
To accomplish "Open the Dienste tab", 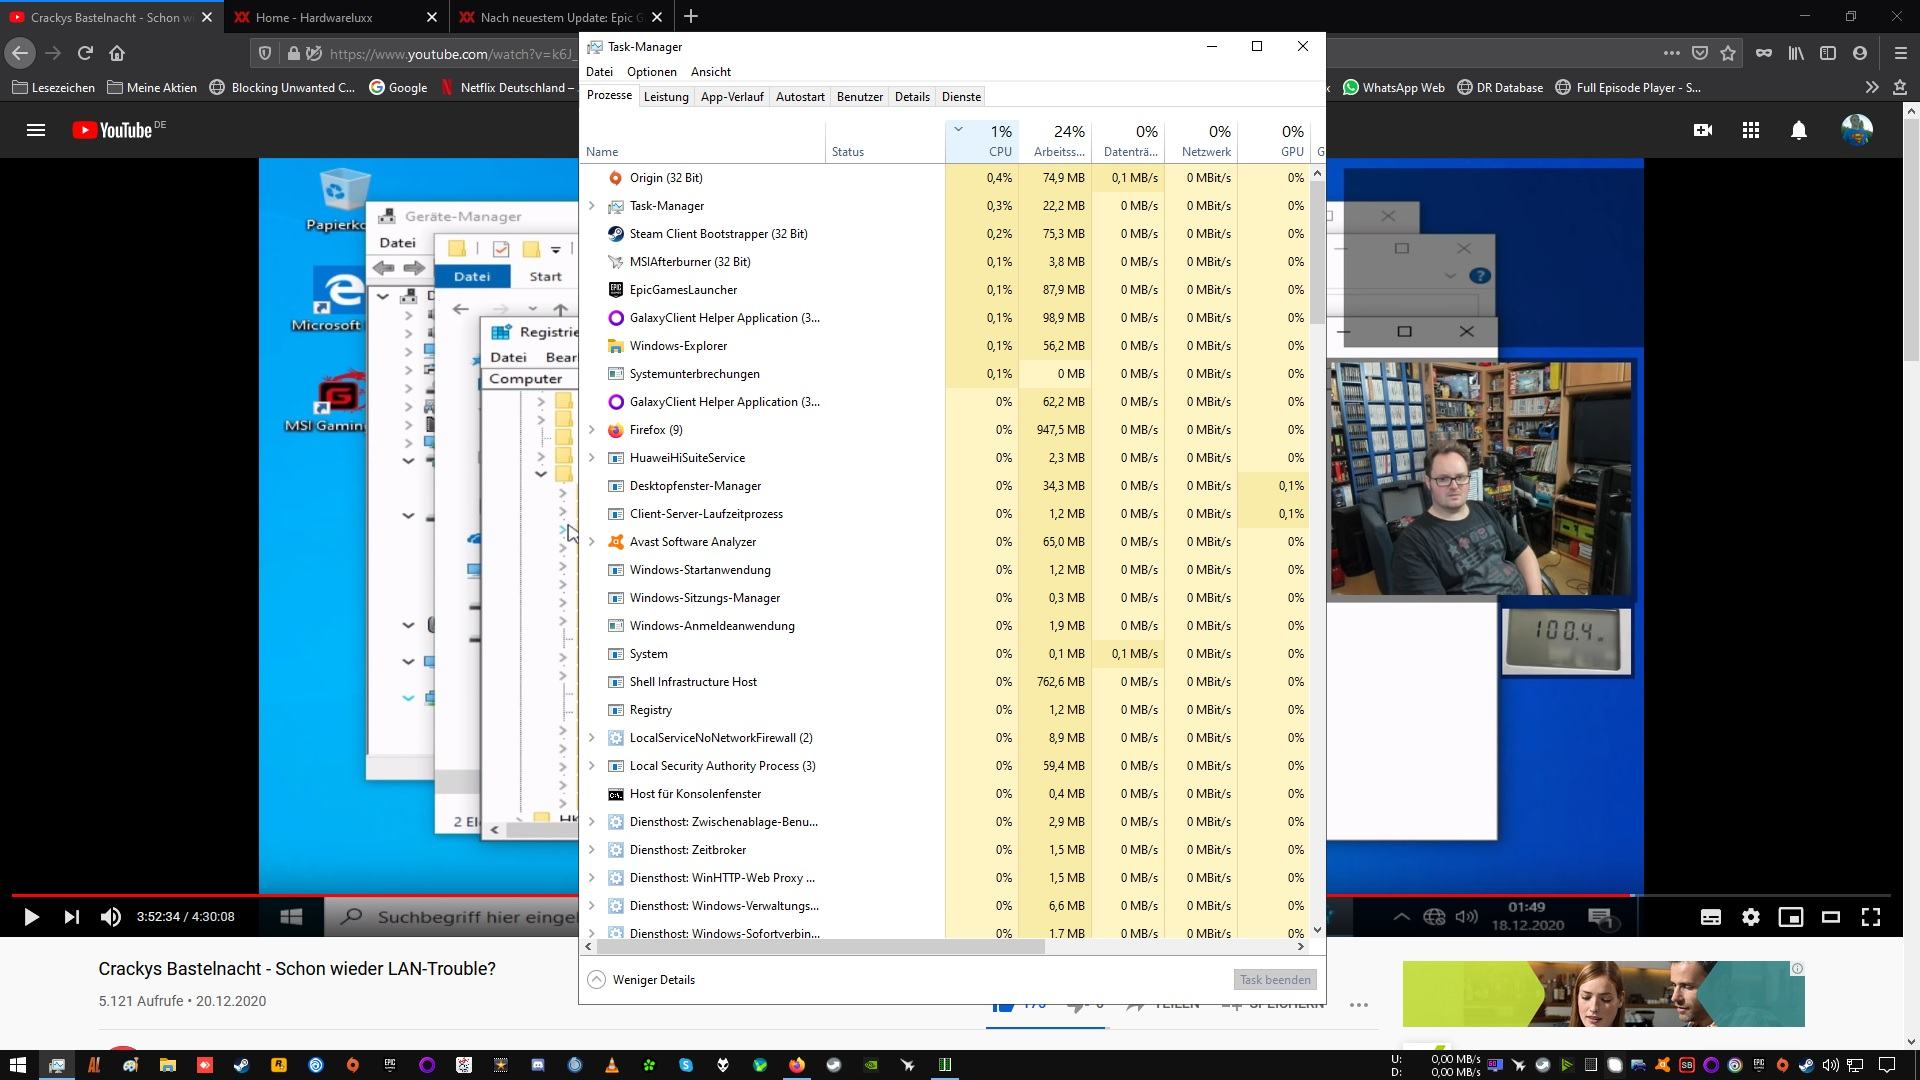I will pos(961,97).
